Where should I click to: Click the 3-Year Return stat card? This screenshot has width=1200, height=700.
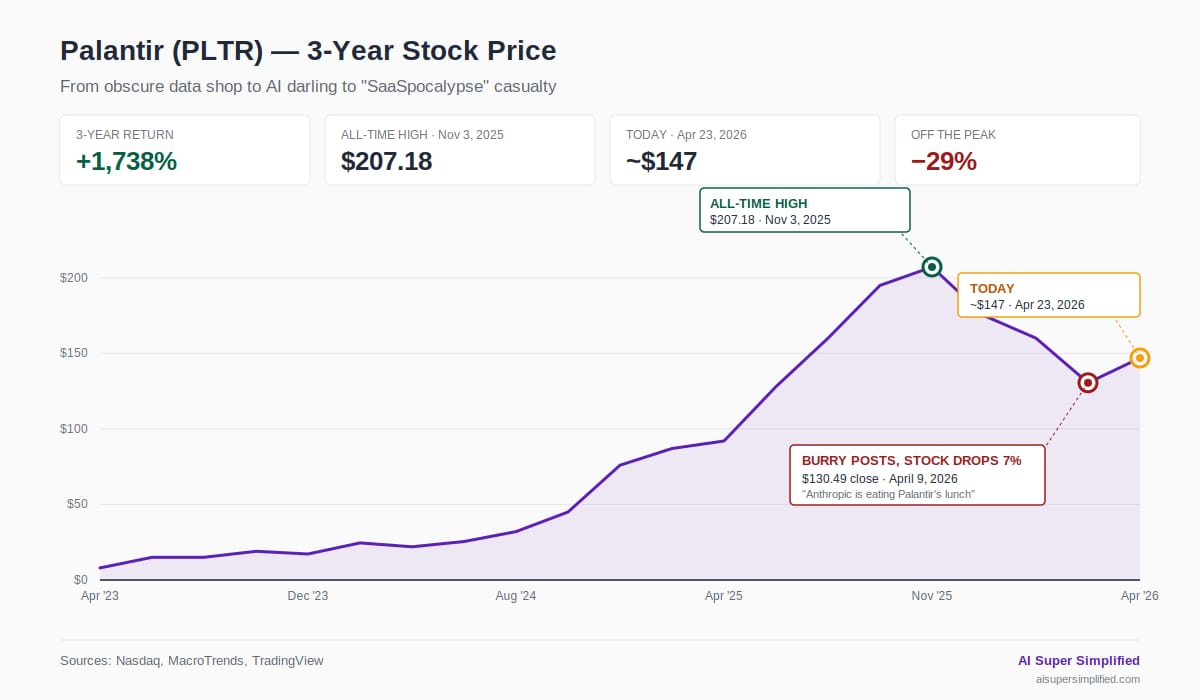tap(185, 150)
